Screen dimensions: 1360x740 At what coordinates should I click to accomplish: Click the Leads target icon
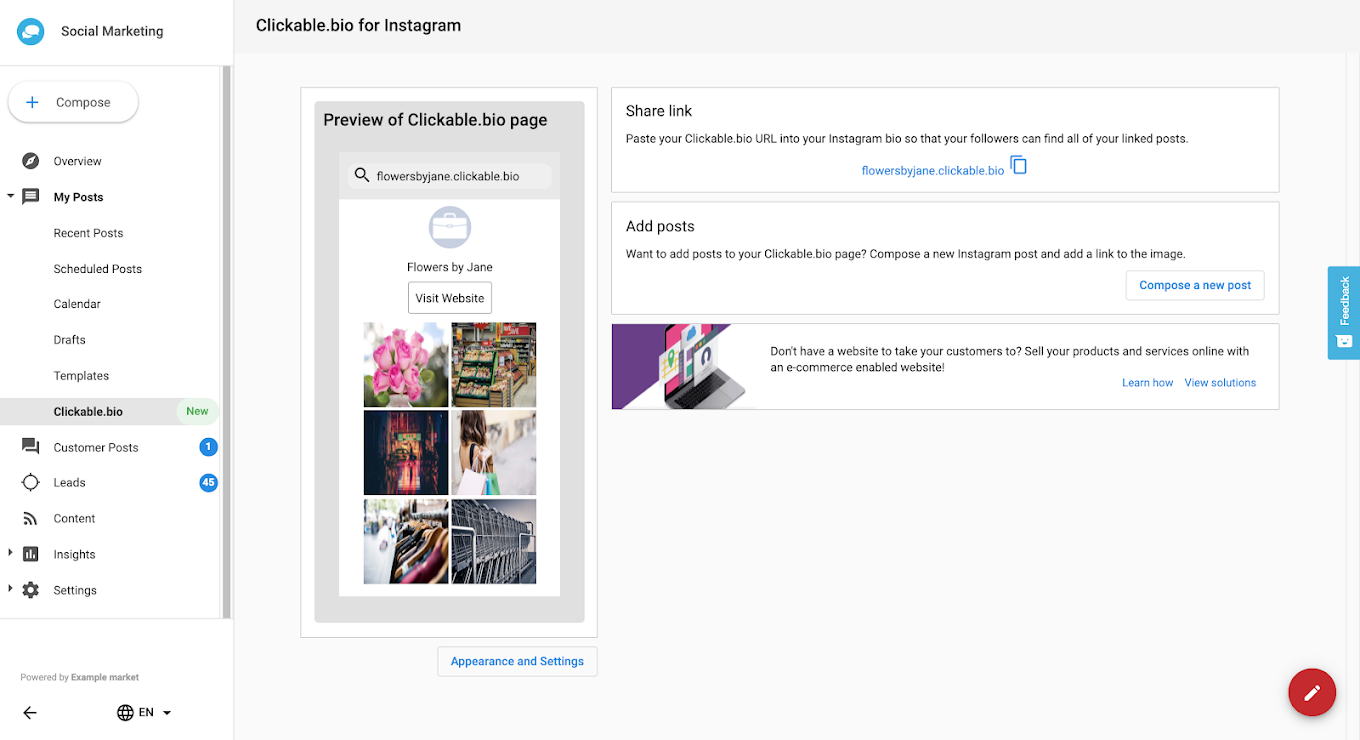point(31,483)
